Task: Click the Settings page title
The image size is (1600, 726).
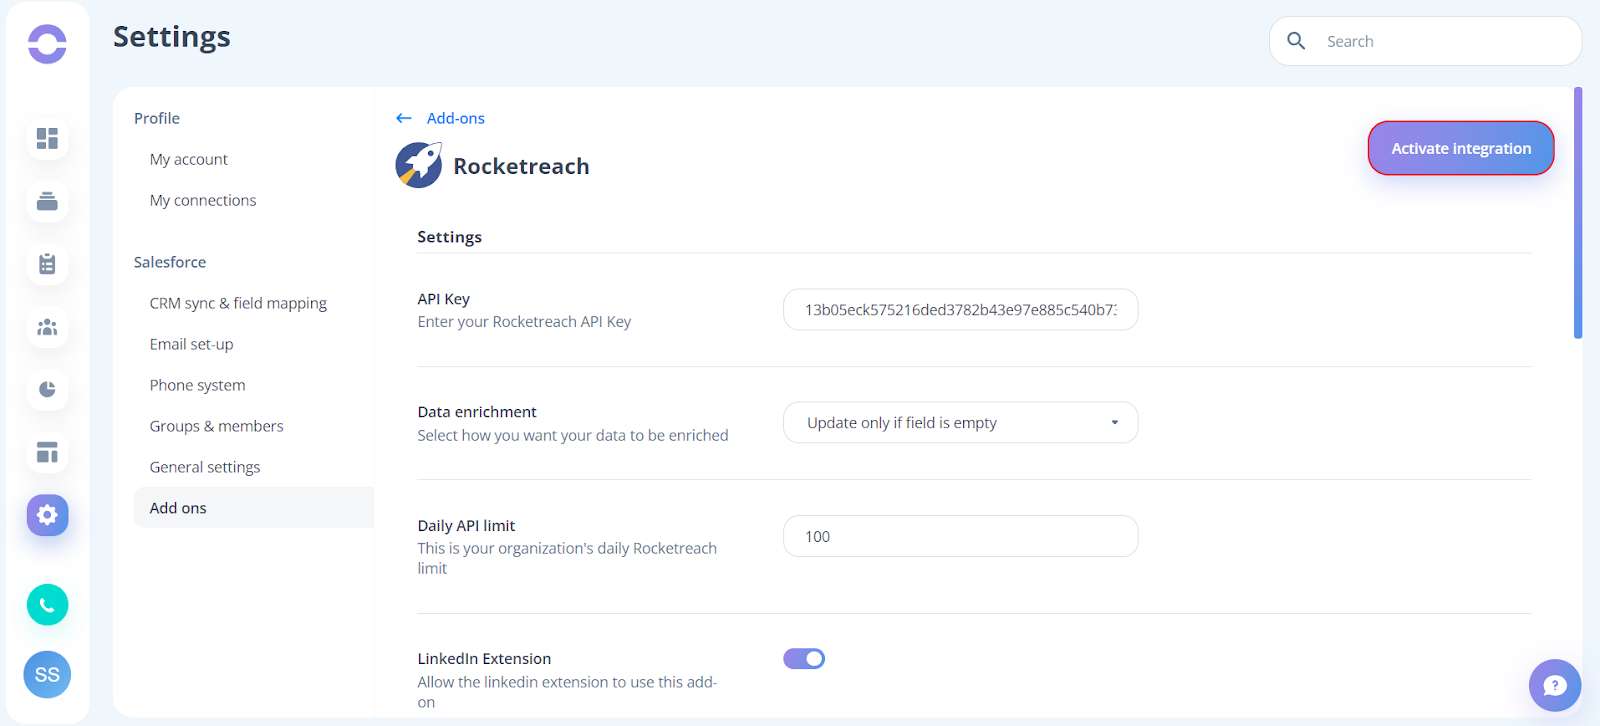Action: click(172, 37)
